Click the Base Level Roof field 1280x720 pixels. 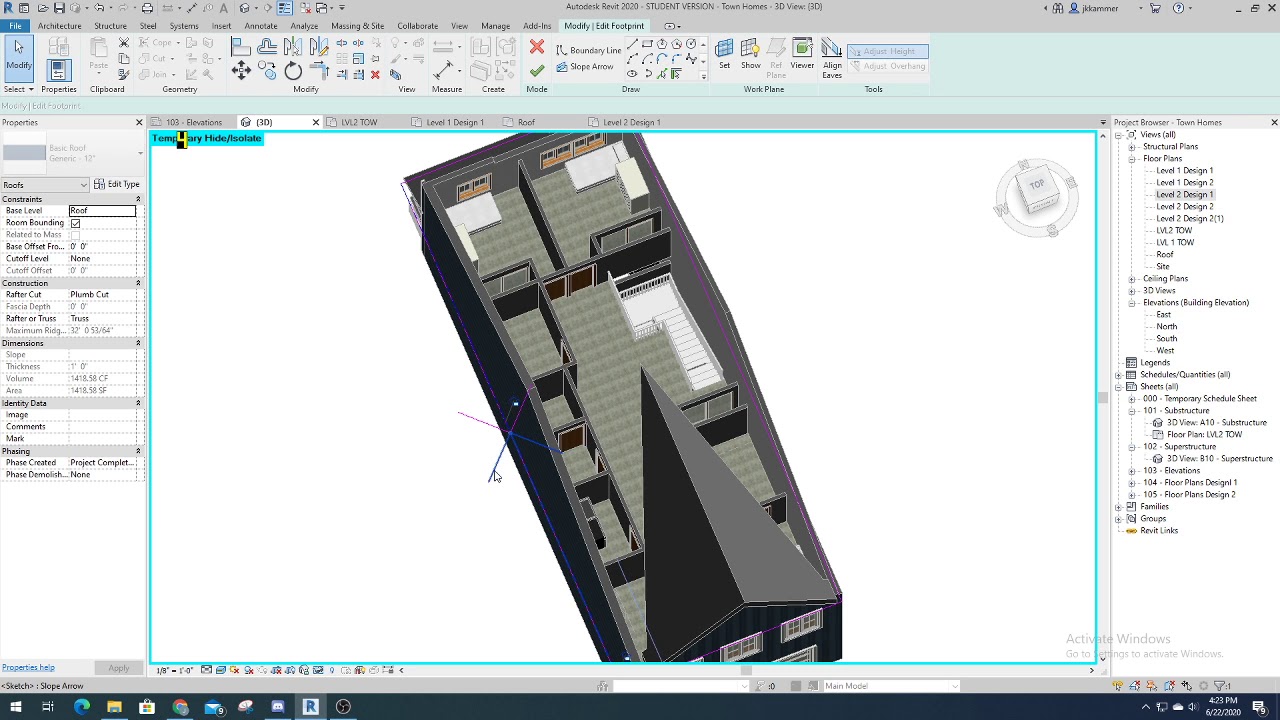point(102,211)
